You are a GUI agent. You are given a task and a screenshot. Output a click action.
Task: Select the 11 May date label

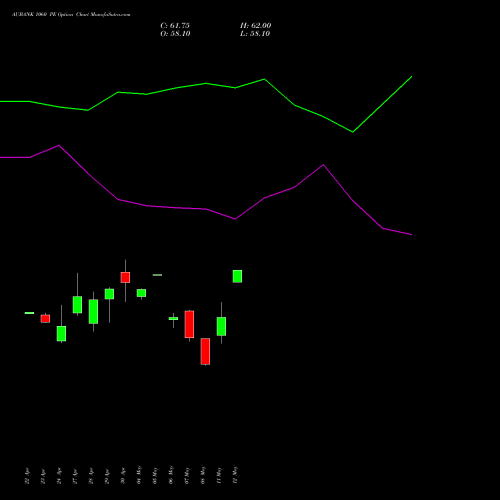click(x=219, y=475)
